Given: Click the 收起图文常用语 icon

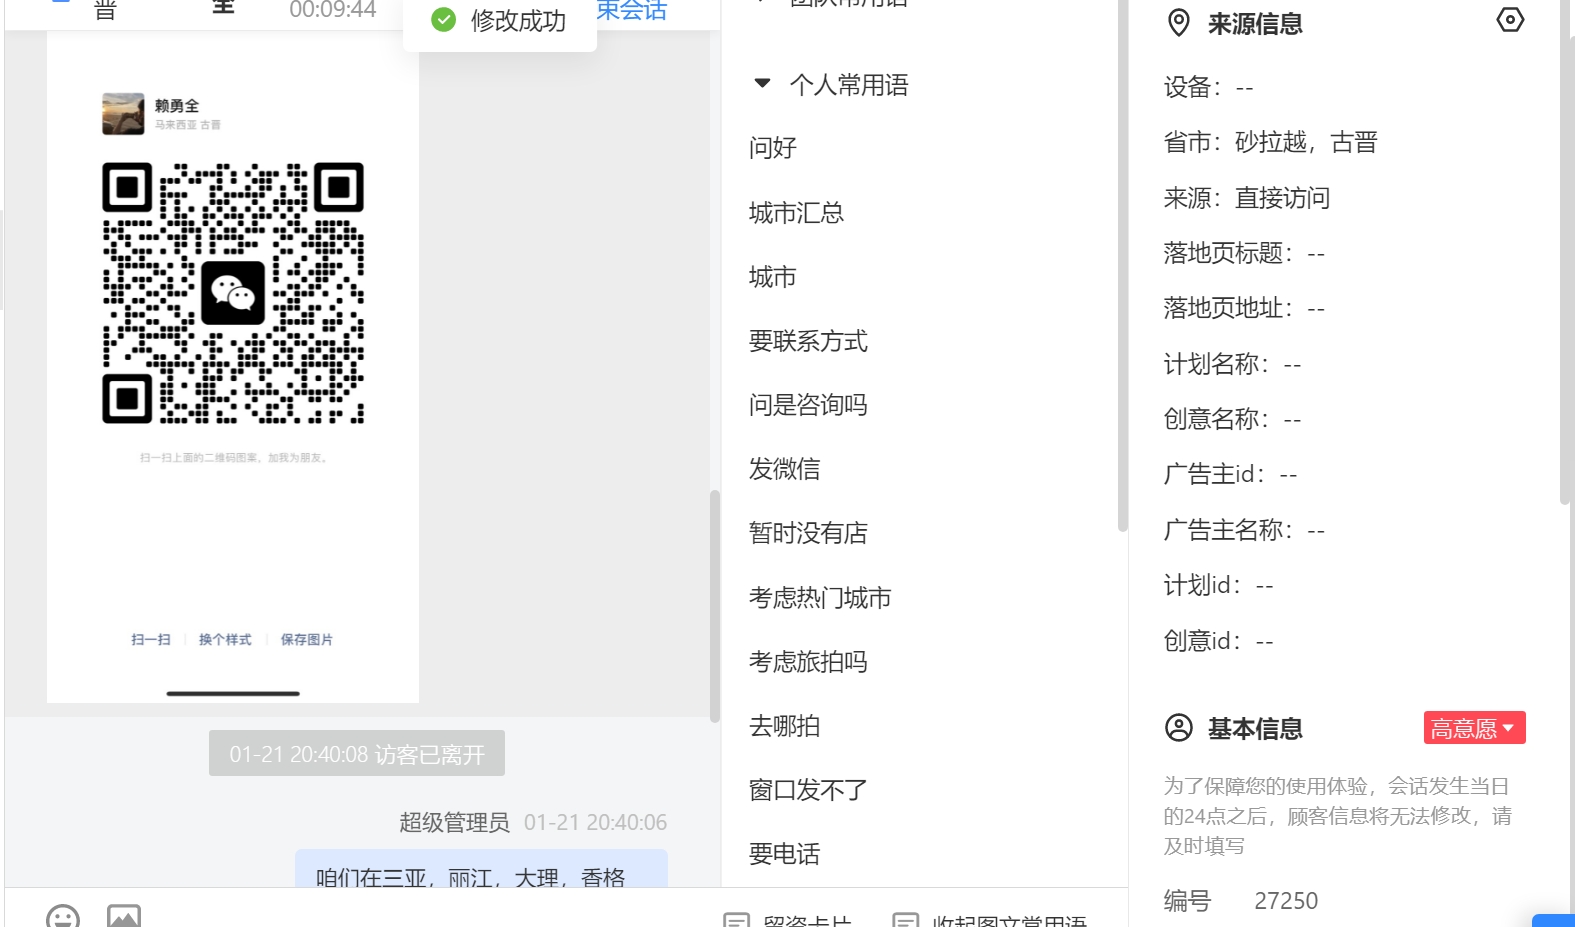Looking at the screenshot, I should pos(905,920).
